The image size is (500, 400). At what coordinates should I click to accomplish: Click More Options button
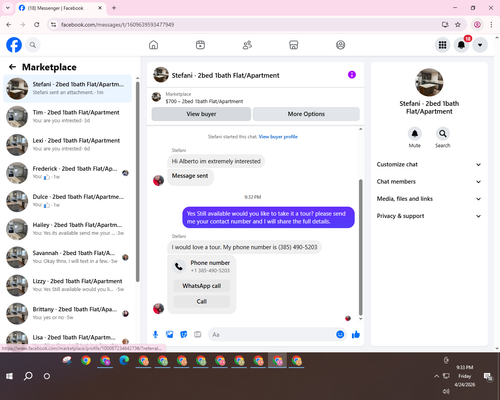(306, 114)
